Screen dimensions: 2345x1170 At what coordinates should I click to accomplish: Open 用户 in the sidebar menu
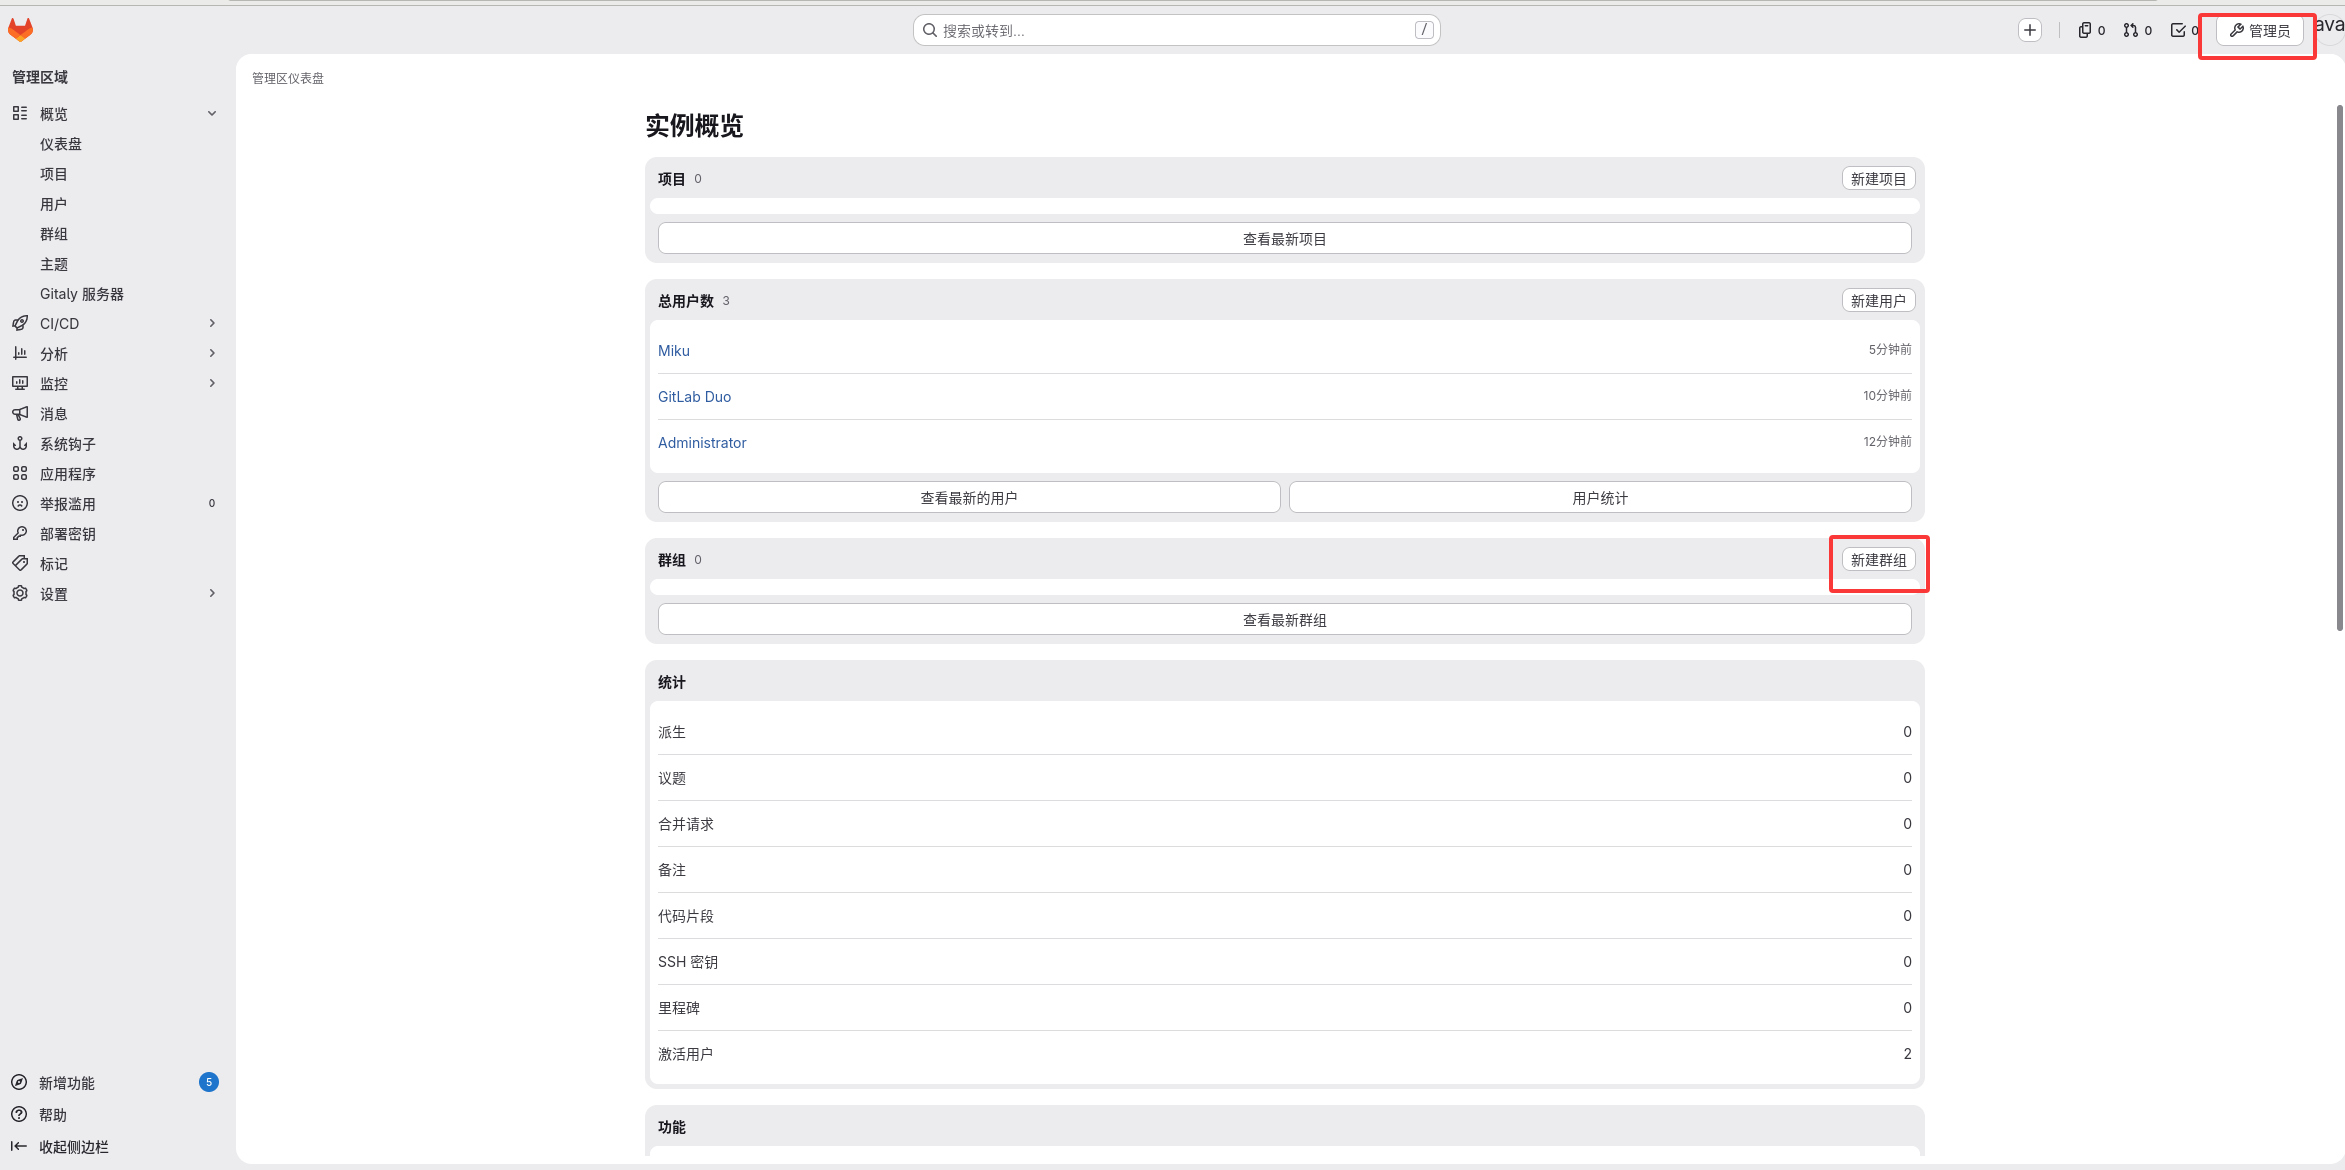coord(53,204)
